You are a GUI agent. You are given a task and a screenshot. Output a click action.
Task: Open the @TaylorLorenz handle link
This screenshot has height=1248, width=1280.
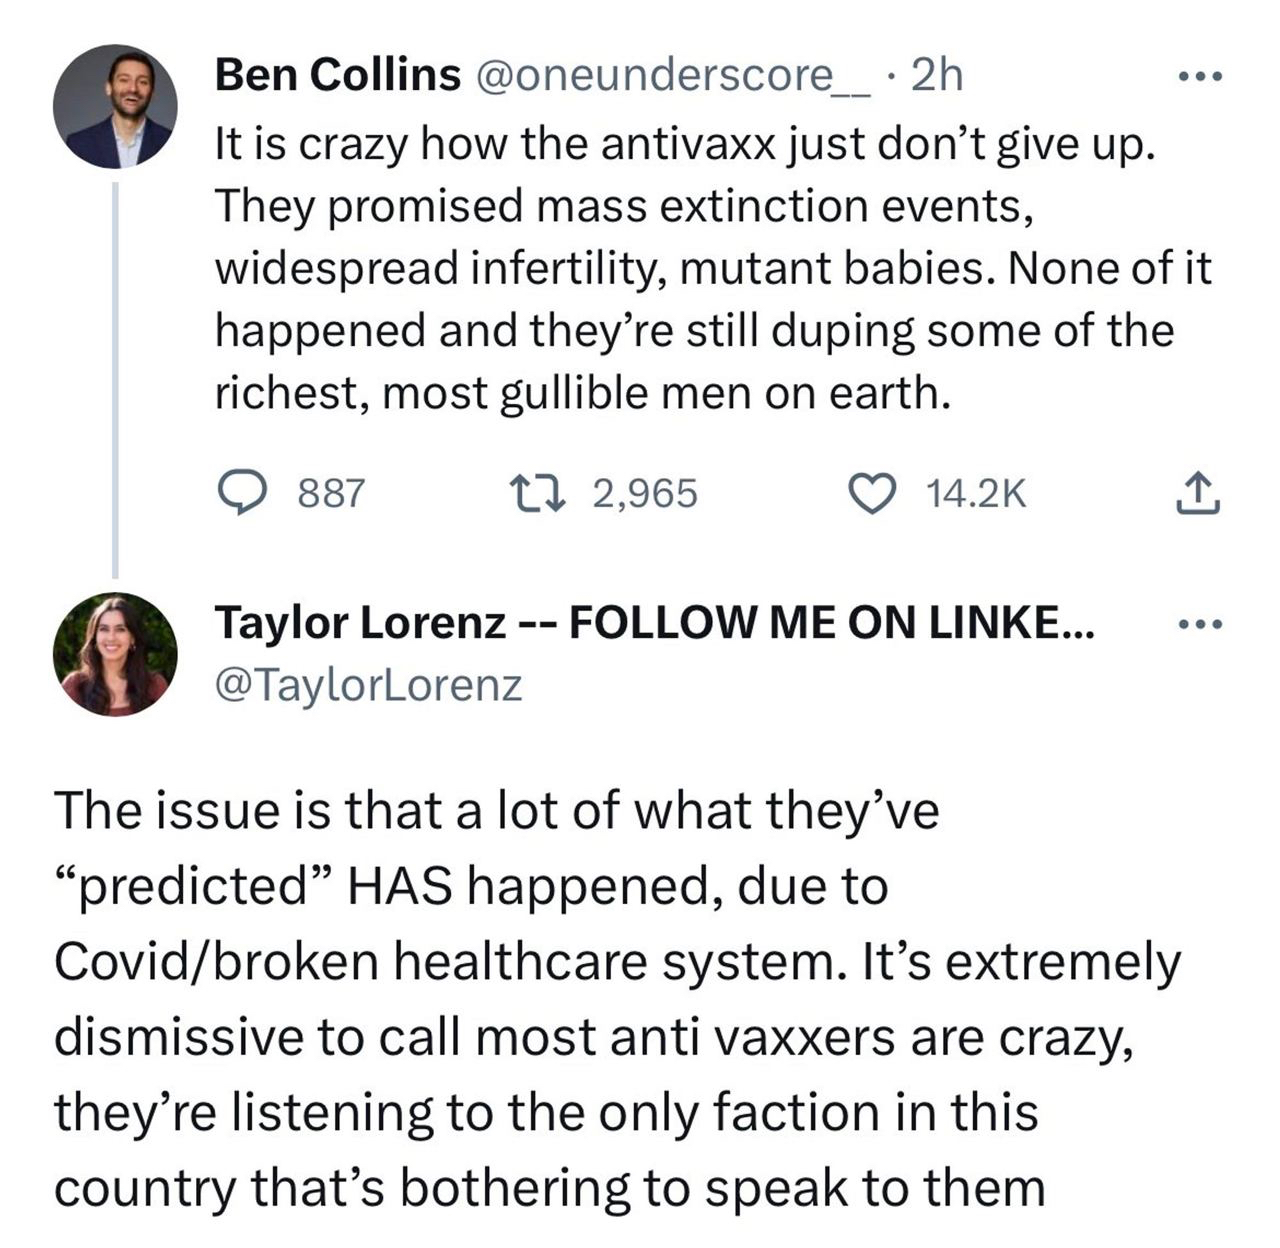coord(369,685)
